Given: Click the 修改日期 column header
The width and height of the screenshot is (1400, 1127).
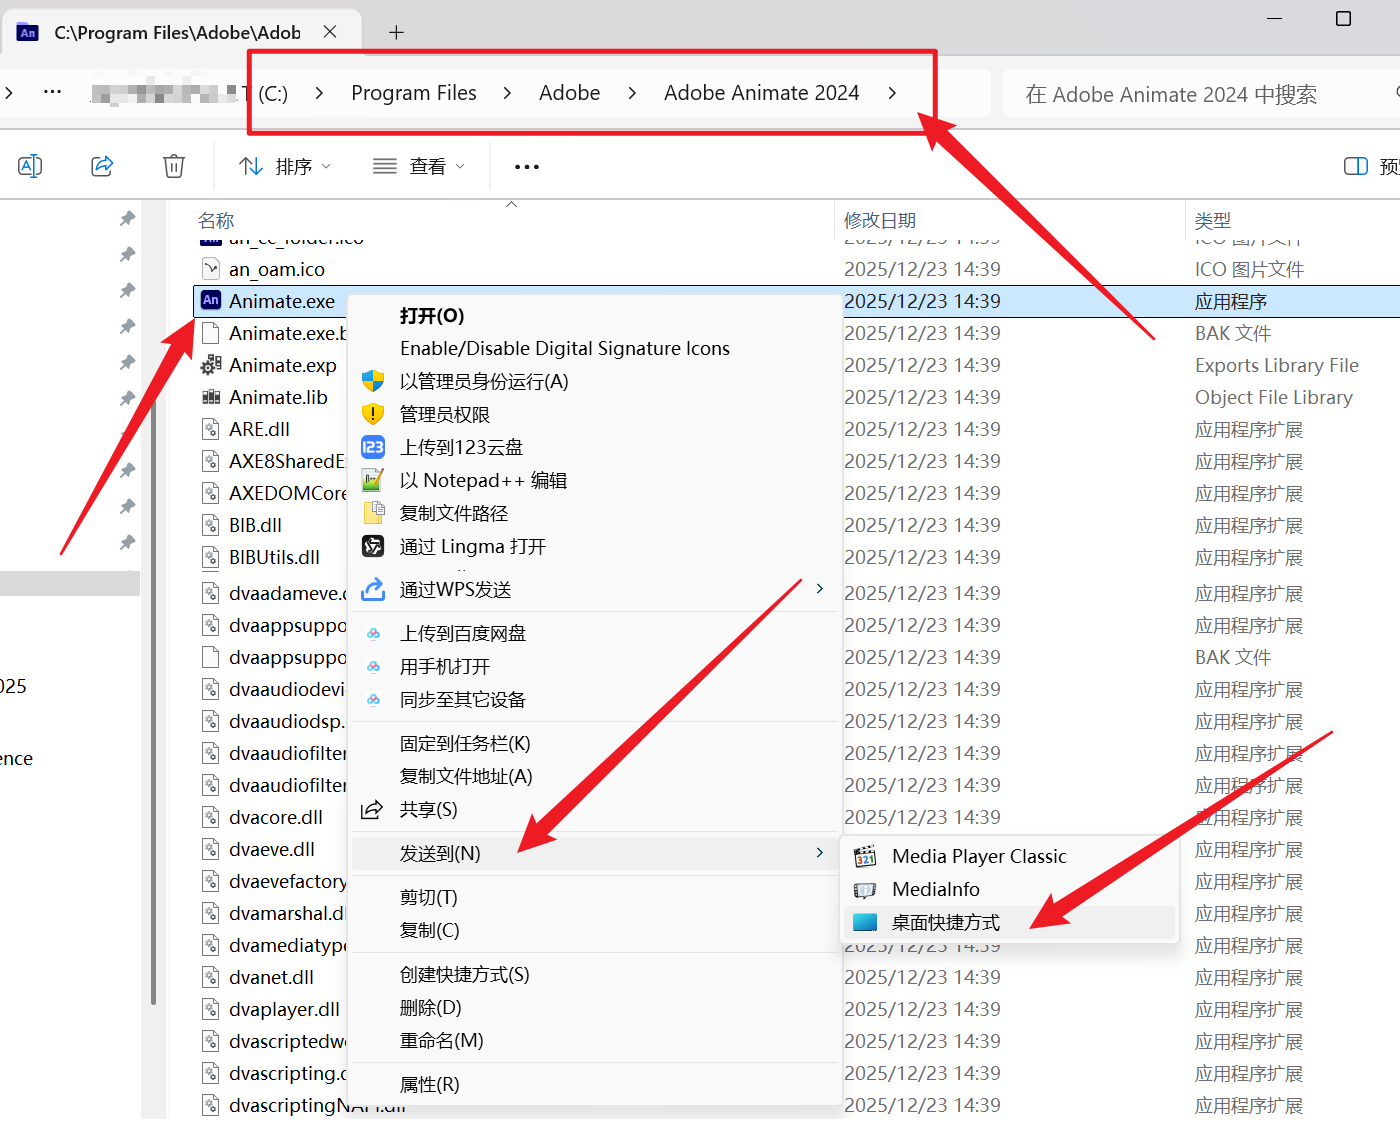Looking at the screenshot, I should pos(880,221).
